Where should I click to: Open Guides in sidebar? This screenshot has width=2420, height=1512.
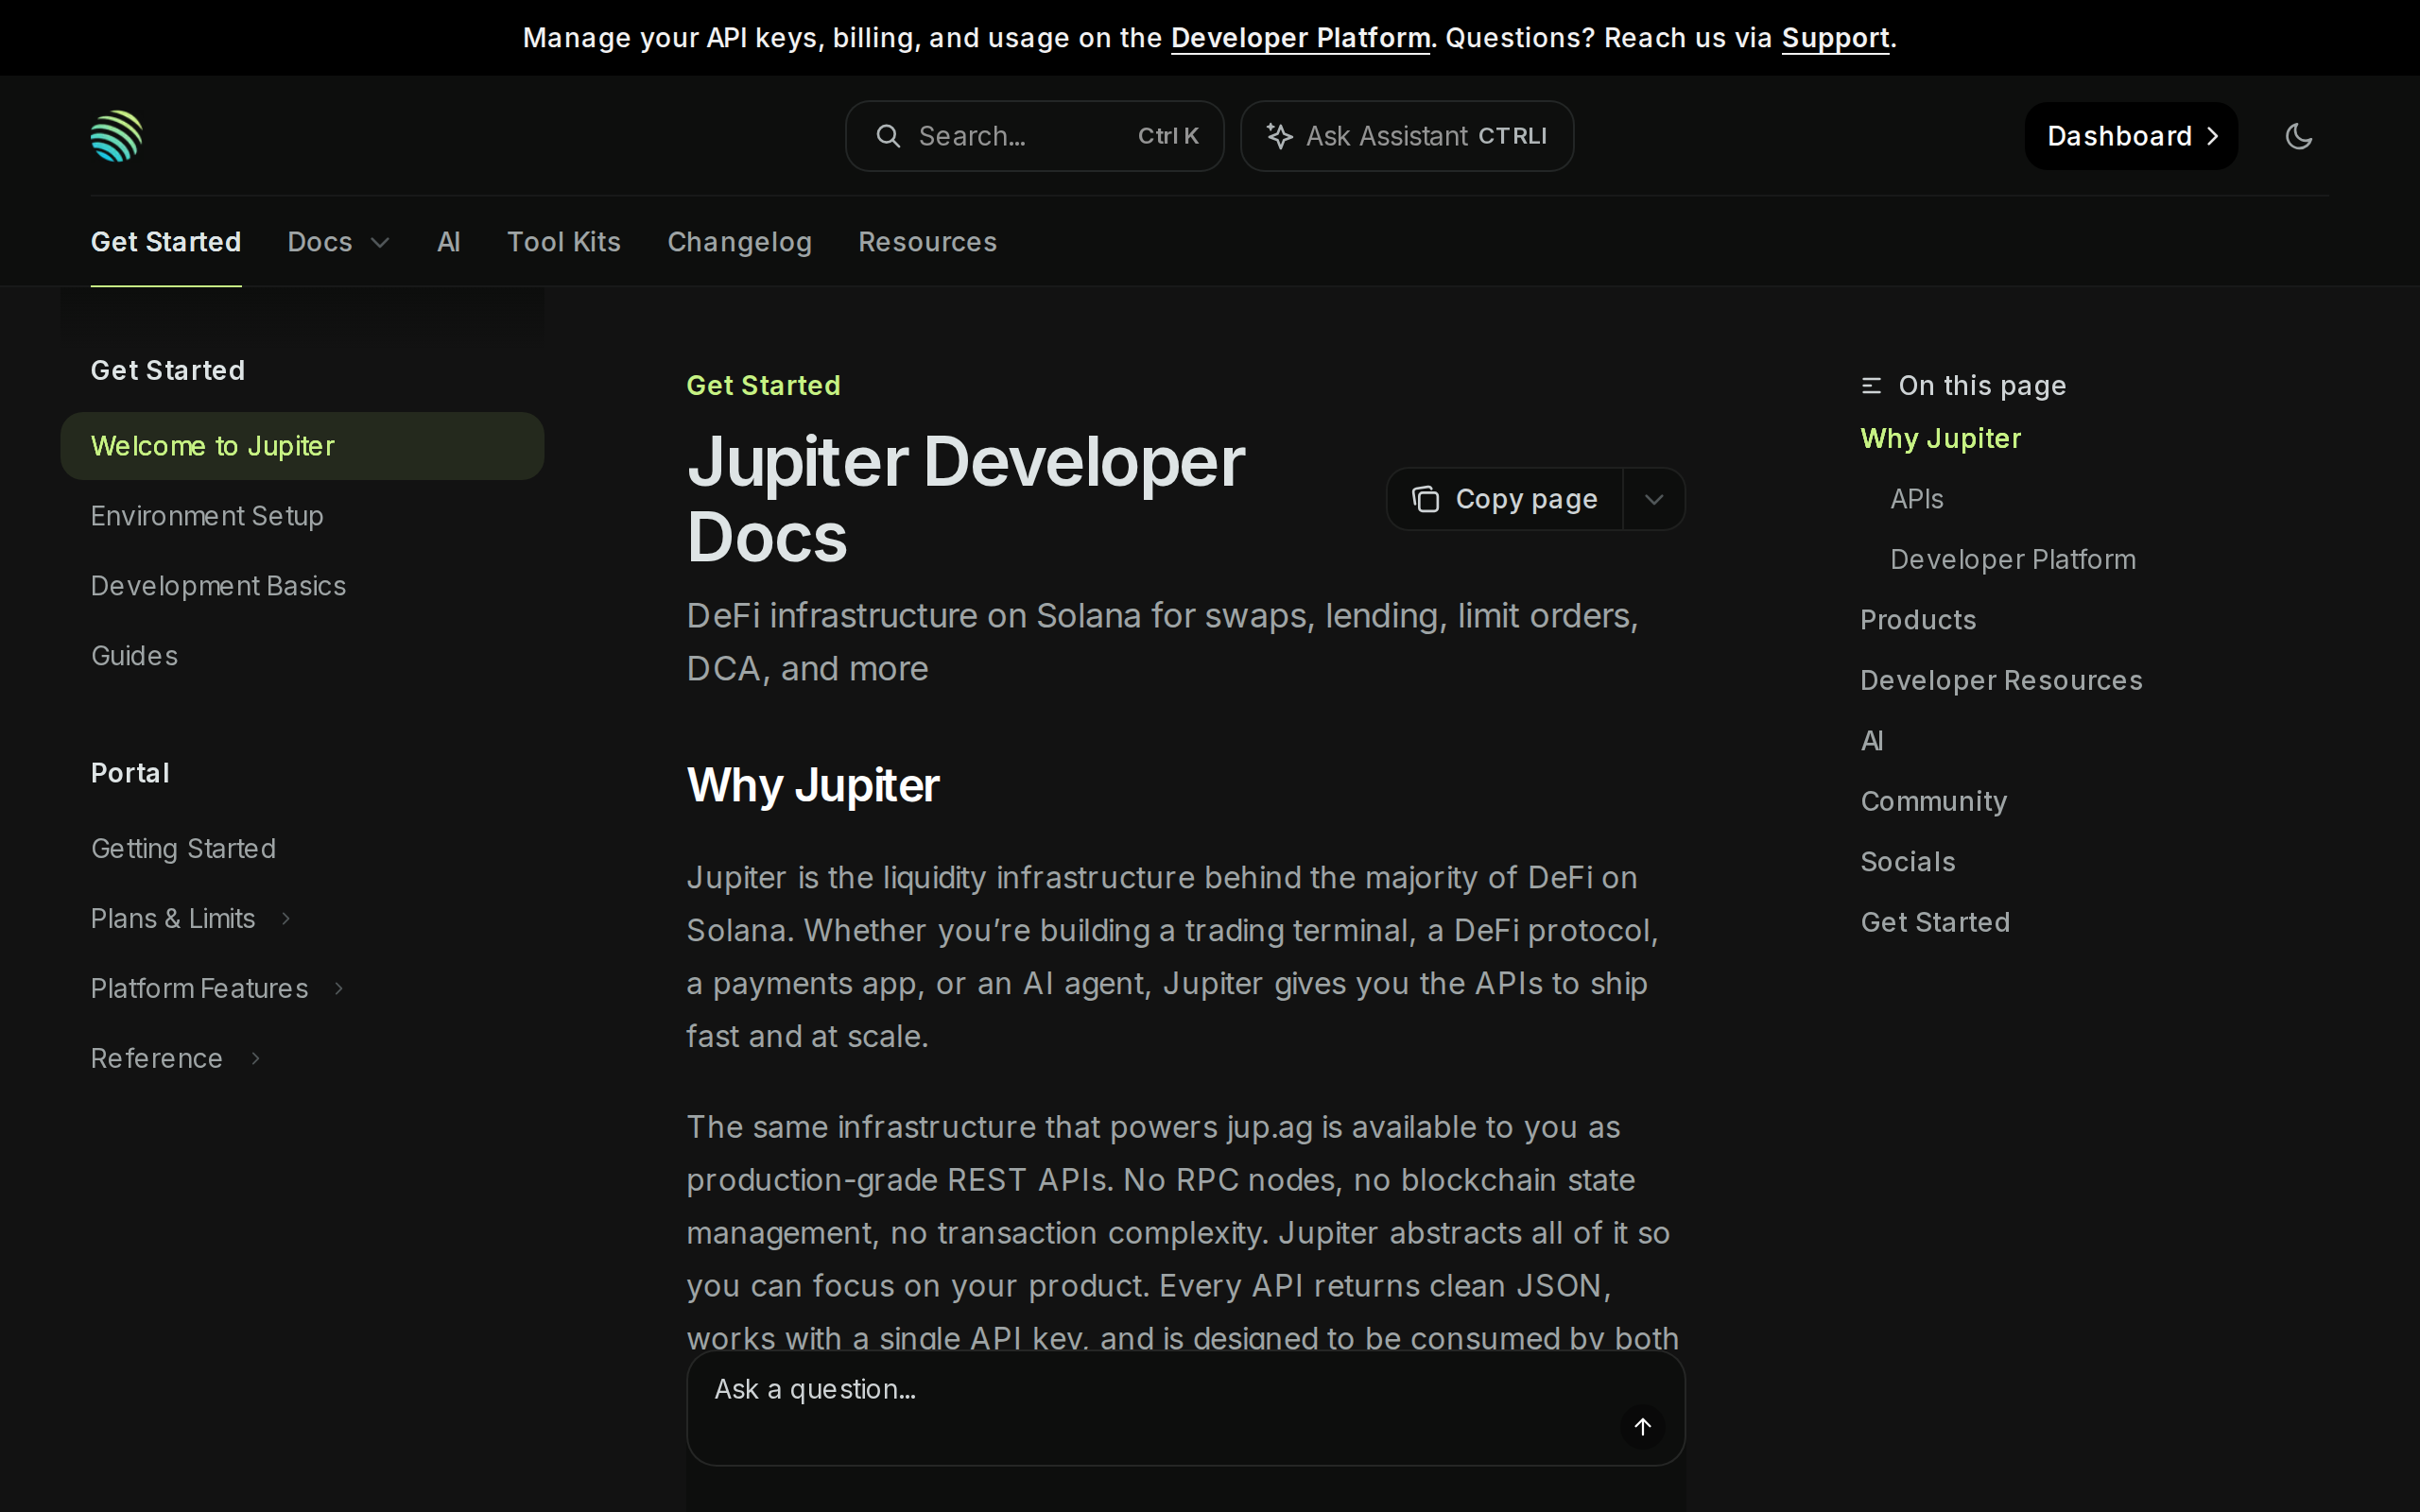pos(134,656)
